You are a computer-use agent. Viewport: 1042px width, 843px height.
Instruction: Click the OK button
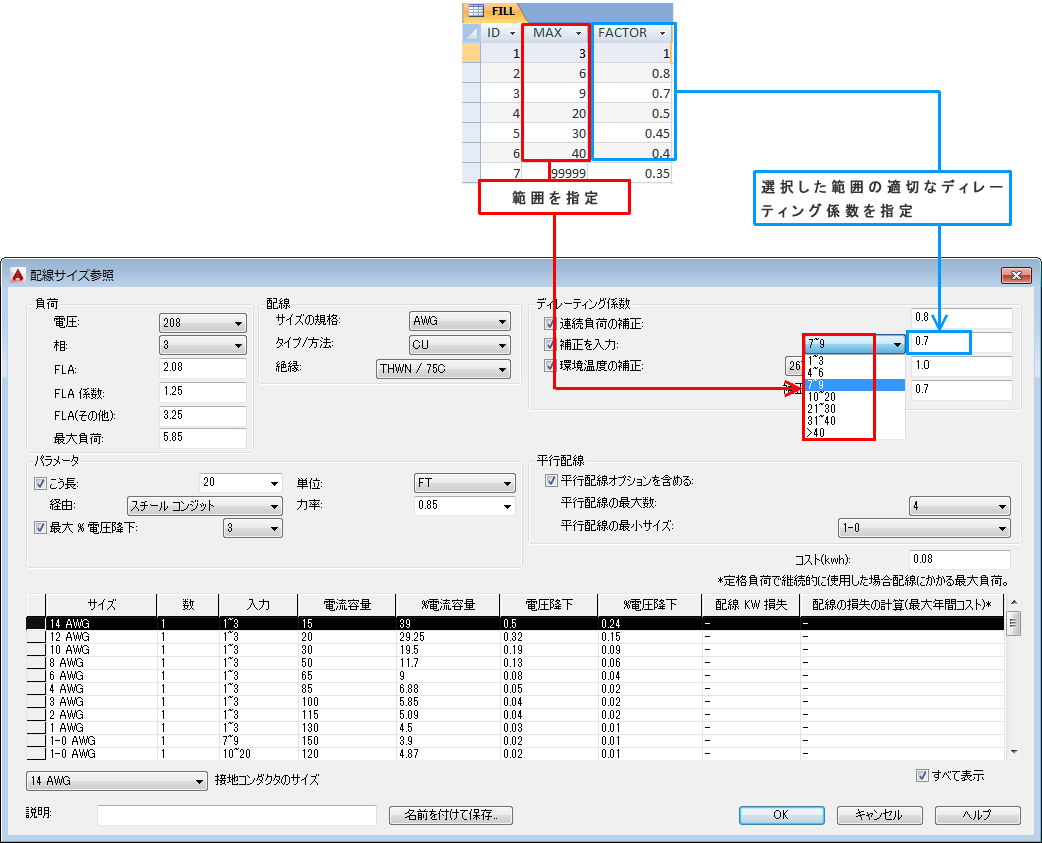(x=782, y=815)
